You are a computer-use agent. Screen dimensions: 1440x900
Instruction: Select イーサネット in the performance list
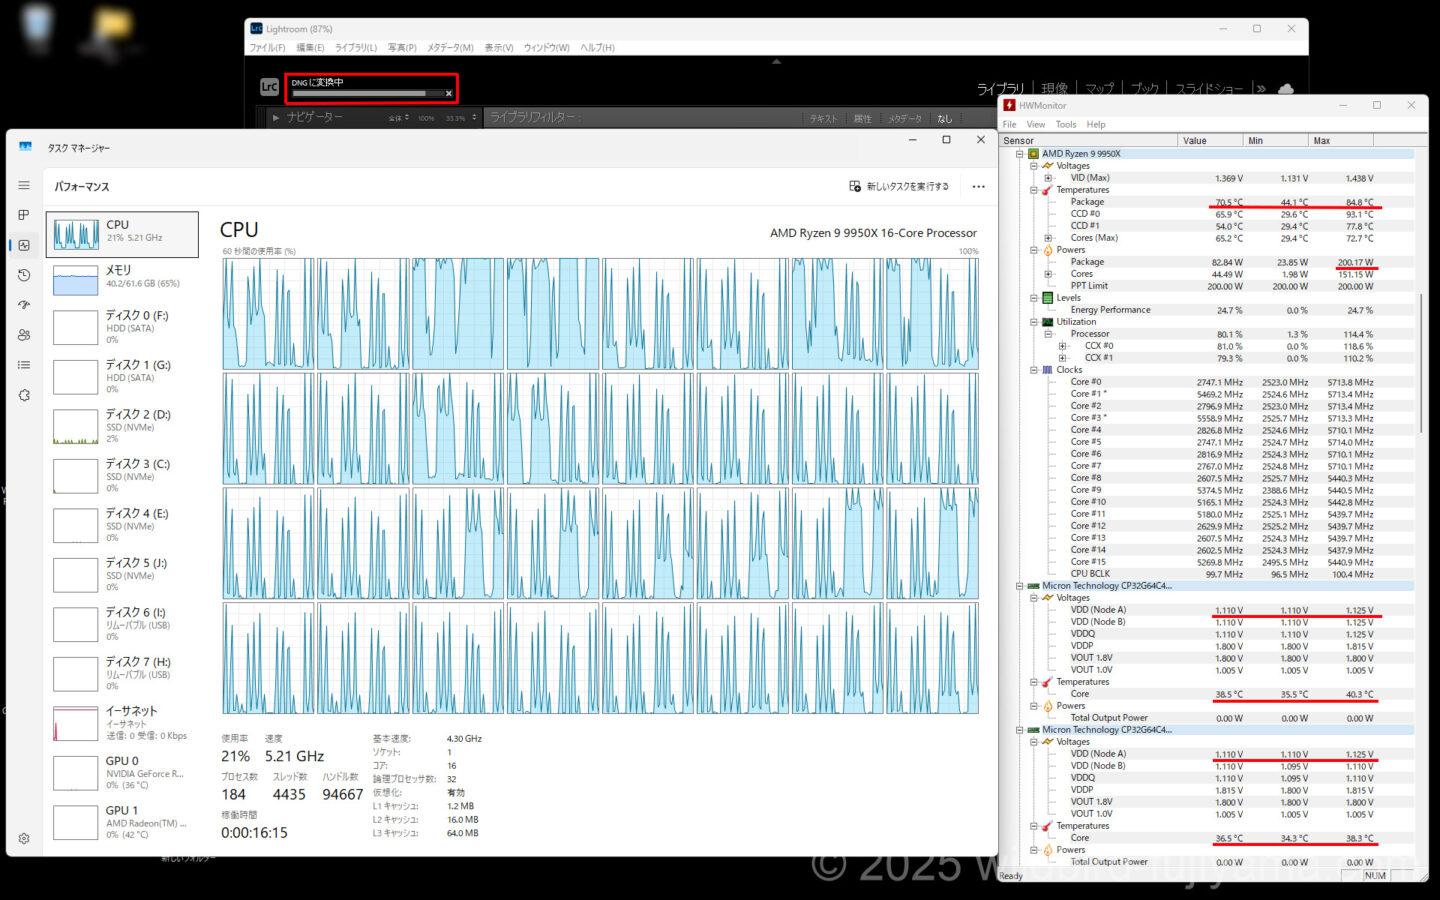click(124, 723)
